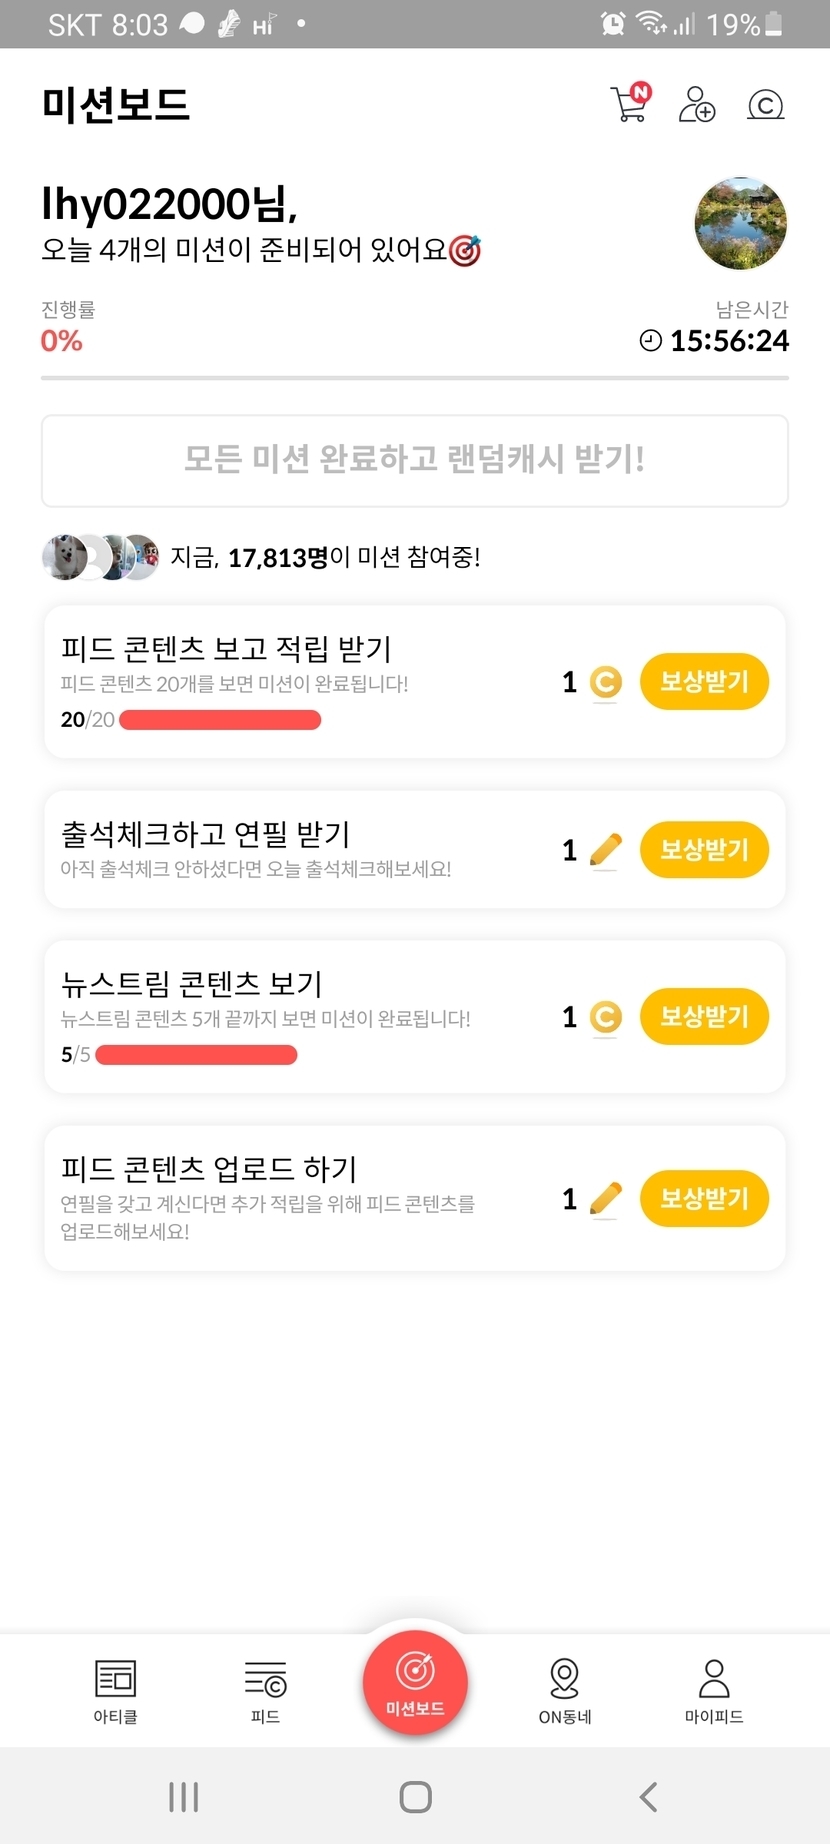
Task: Tap the profile photo thumbnail
Action: 740,224
